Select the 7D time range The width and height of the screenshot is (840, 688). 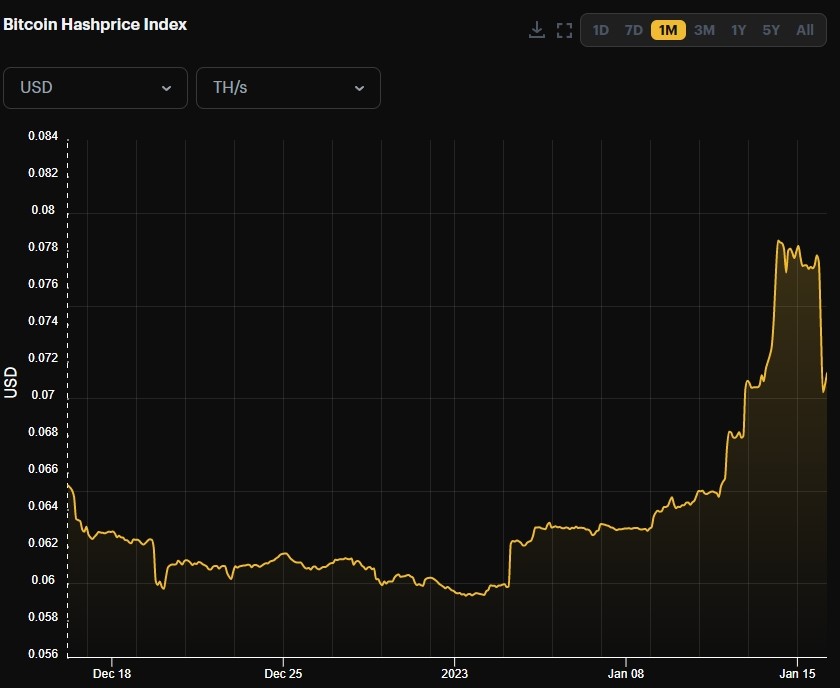634,30
